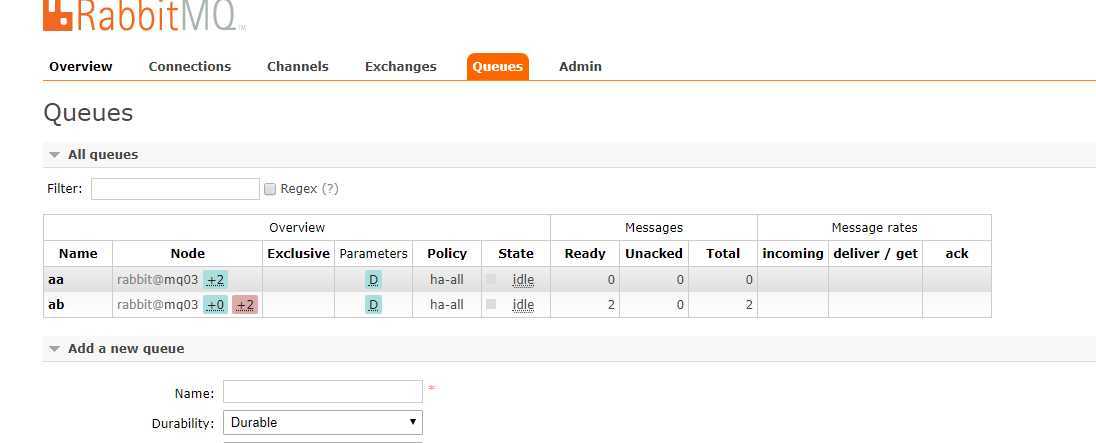Open the Exchanges tab
Image resolution: width=1096 pixels, height=443 pixels.
(x=401, y=66)
